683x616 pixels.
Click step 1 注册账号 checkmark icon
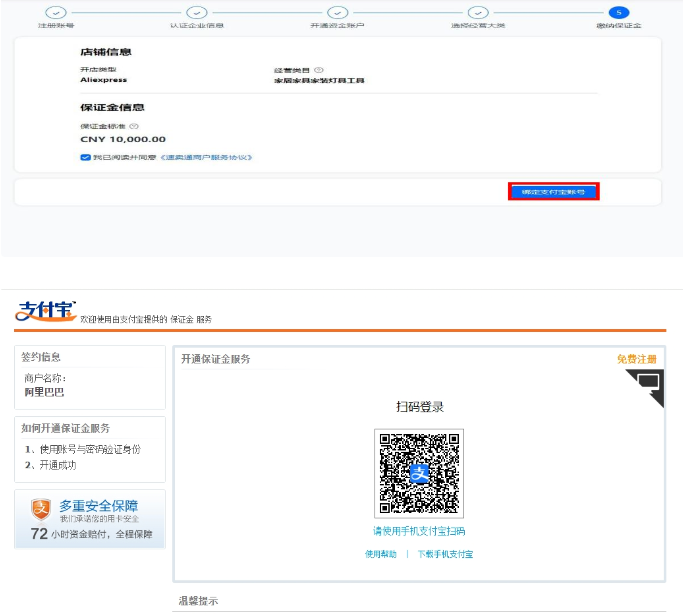point(56,12)
